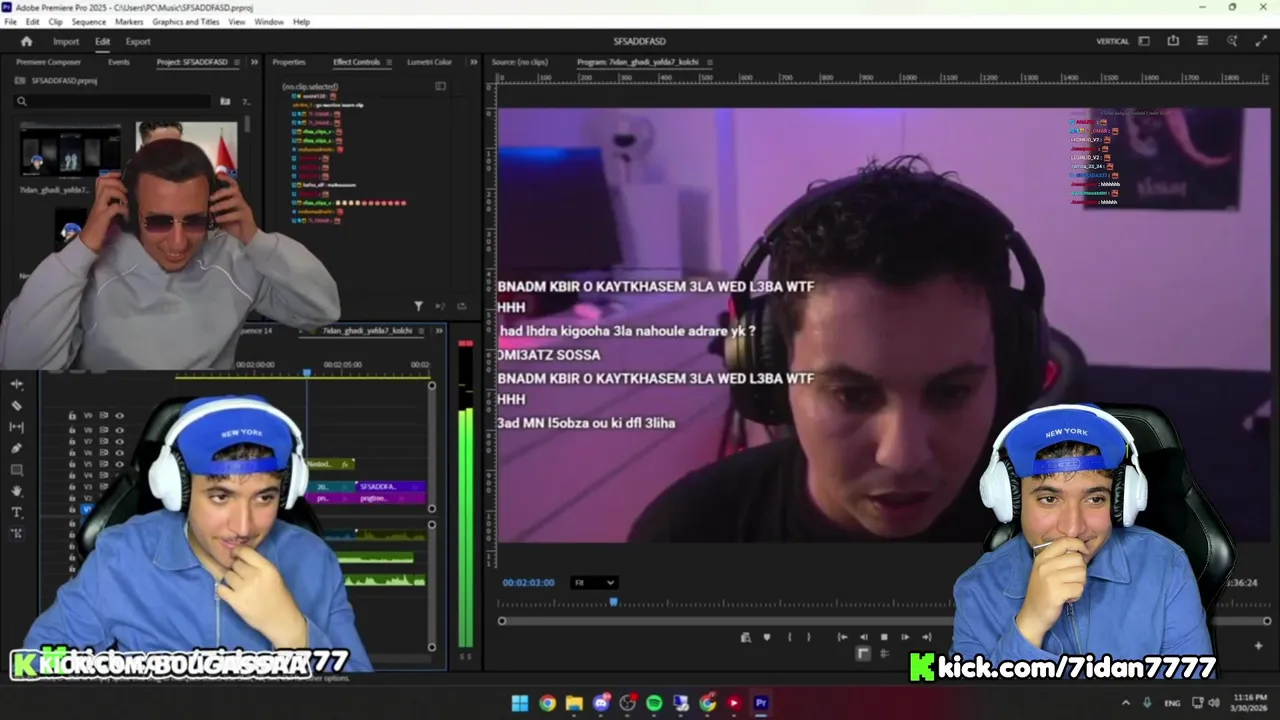Click the new search bin folder icon
Screen dimensions: 1280x720
[x=225, y=101]
